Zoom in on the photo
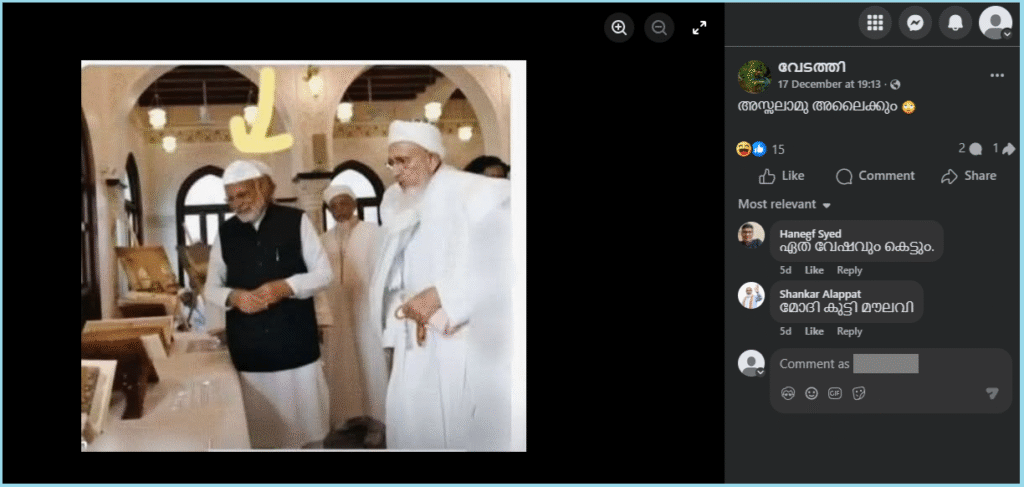 pyautogui.click(x=619, y=28)
